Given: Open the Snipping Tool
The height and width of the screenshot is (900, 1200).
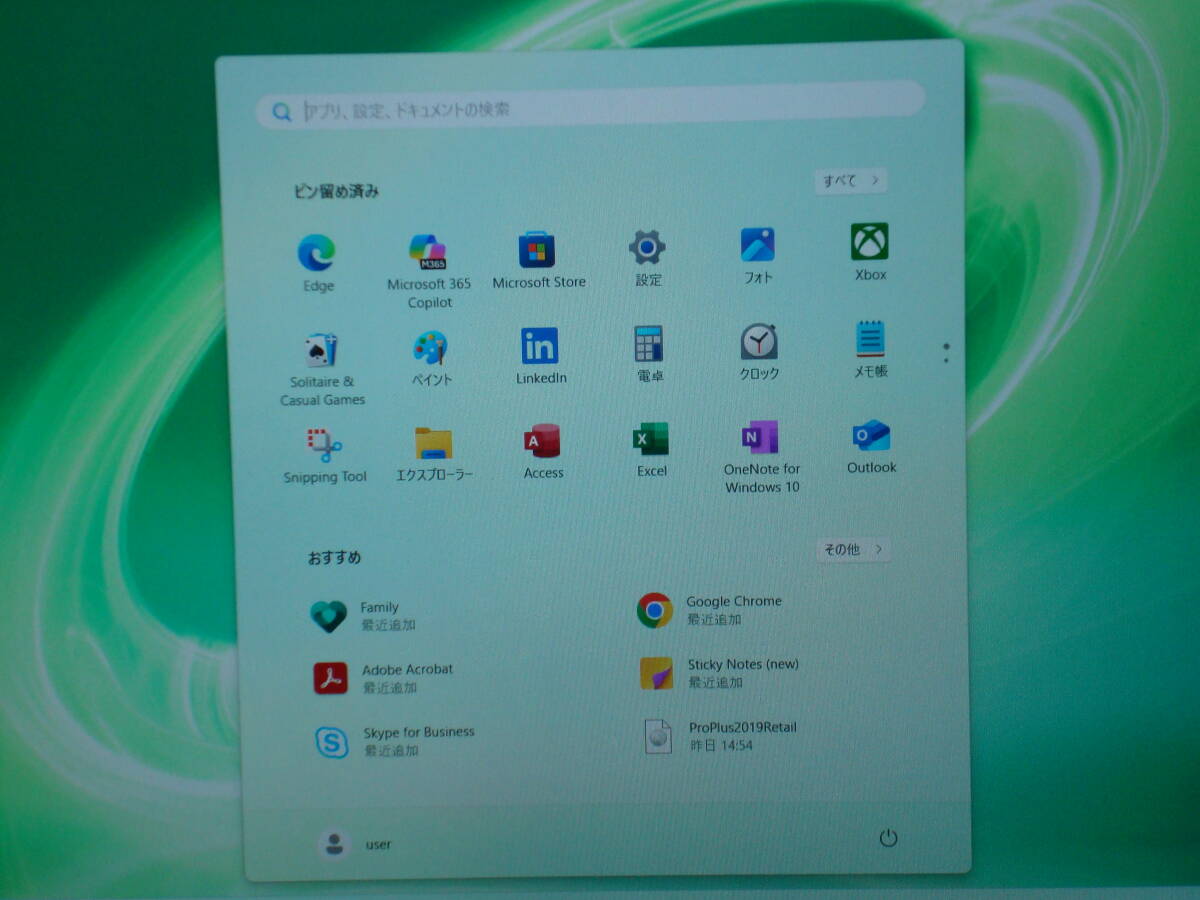Looking at the screenshot, I should (x=324, y=445).
